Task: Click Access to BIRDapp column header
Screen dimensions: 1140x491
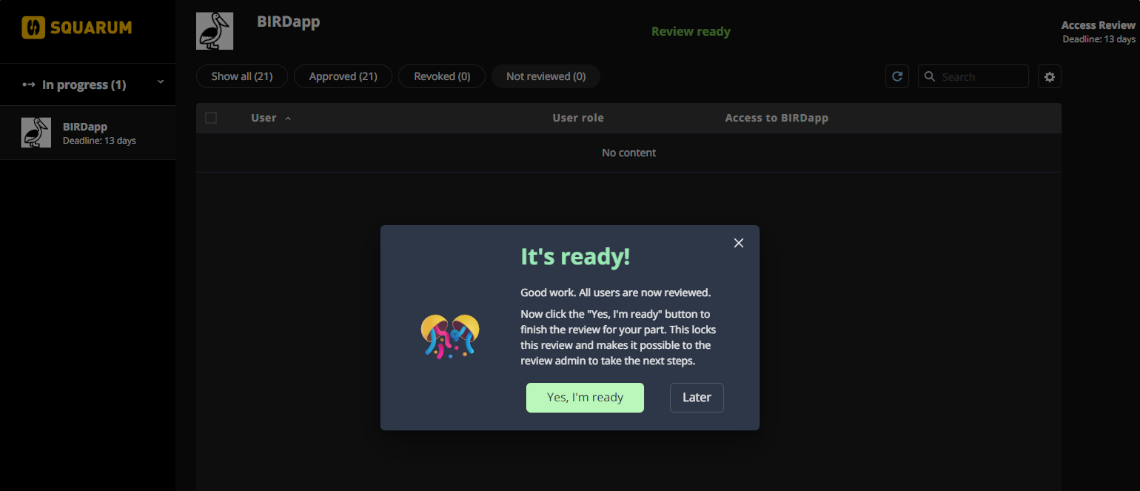Action: 776,118
